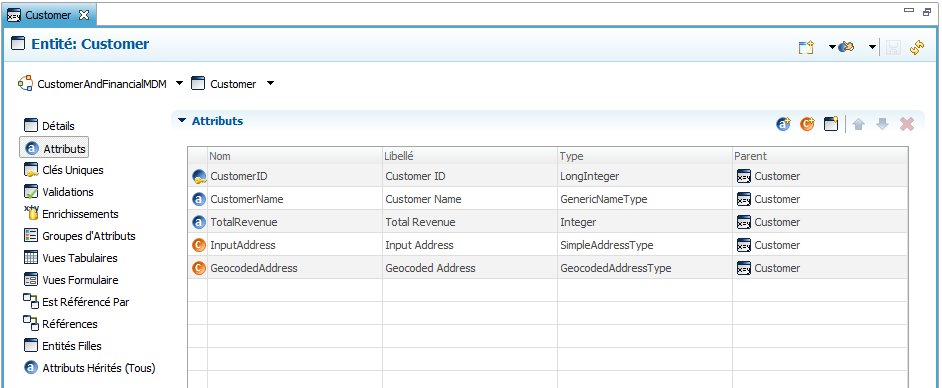Select the GeocodedAddress attribute row
This screenshot has width=942, height=388.
[548, 268]
